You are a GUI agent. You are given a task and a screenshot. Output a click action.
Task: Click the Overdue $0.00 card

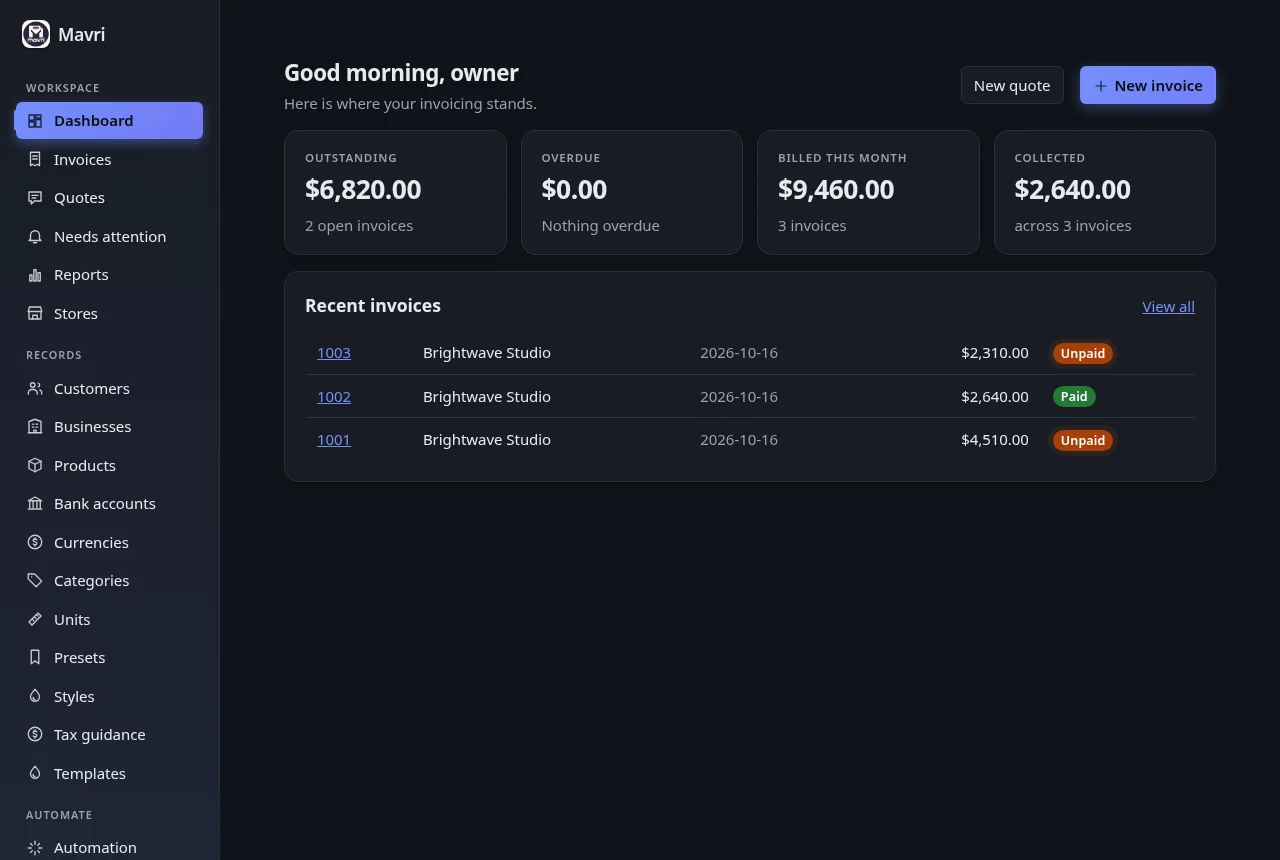point(632,192)
